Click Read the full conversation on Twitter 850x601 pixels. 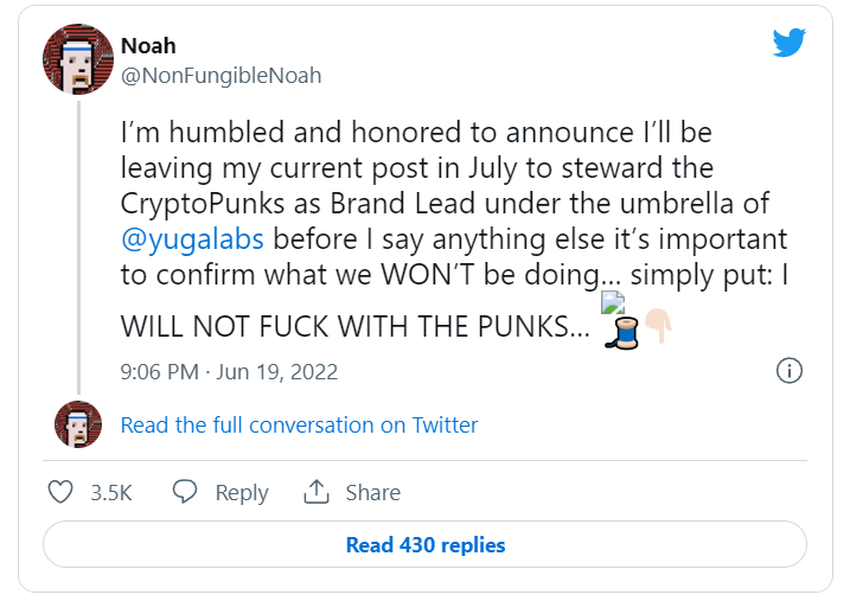tap(299, 425)
